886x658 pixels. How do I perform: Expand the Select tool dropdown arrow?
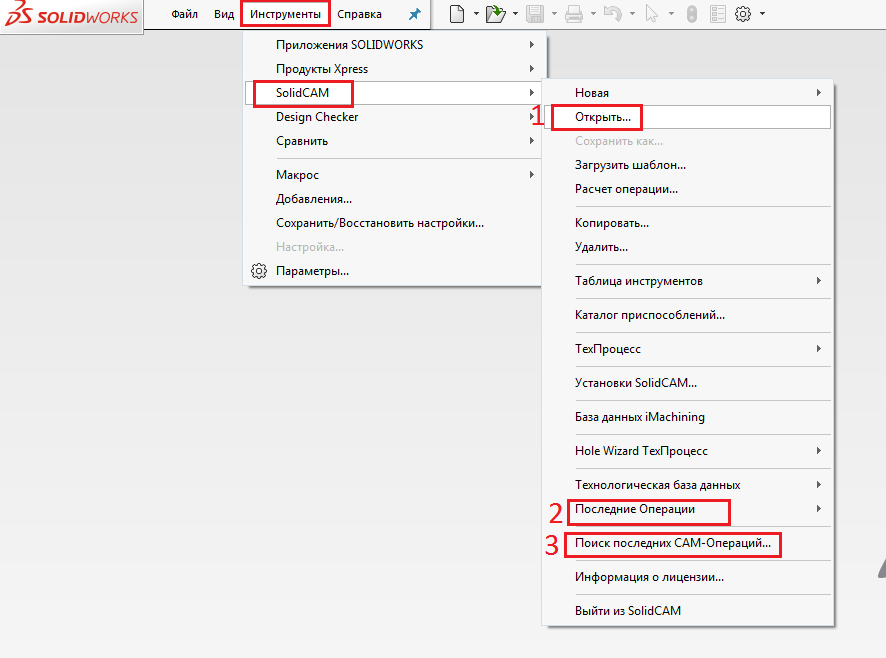point(671,14)
